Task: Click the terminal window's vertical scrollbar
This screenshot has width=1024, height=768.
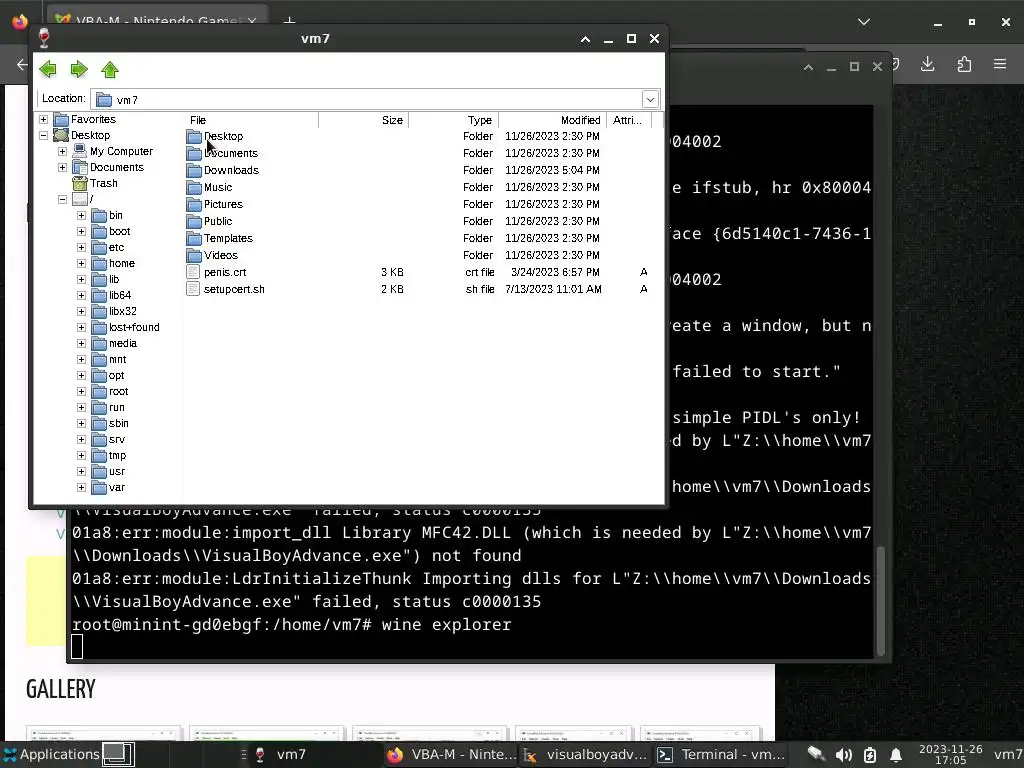Action: click(880, 601)
